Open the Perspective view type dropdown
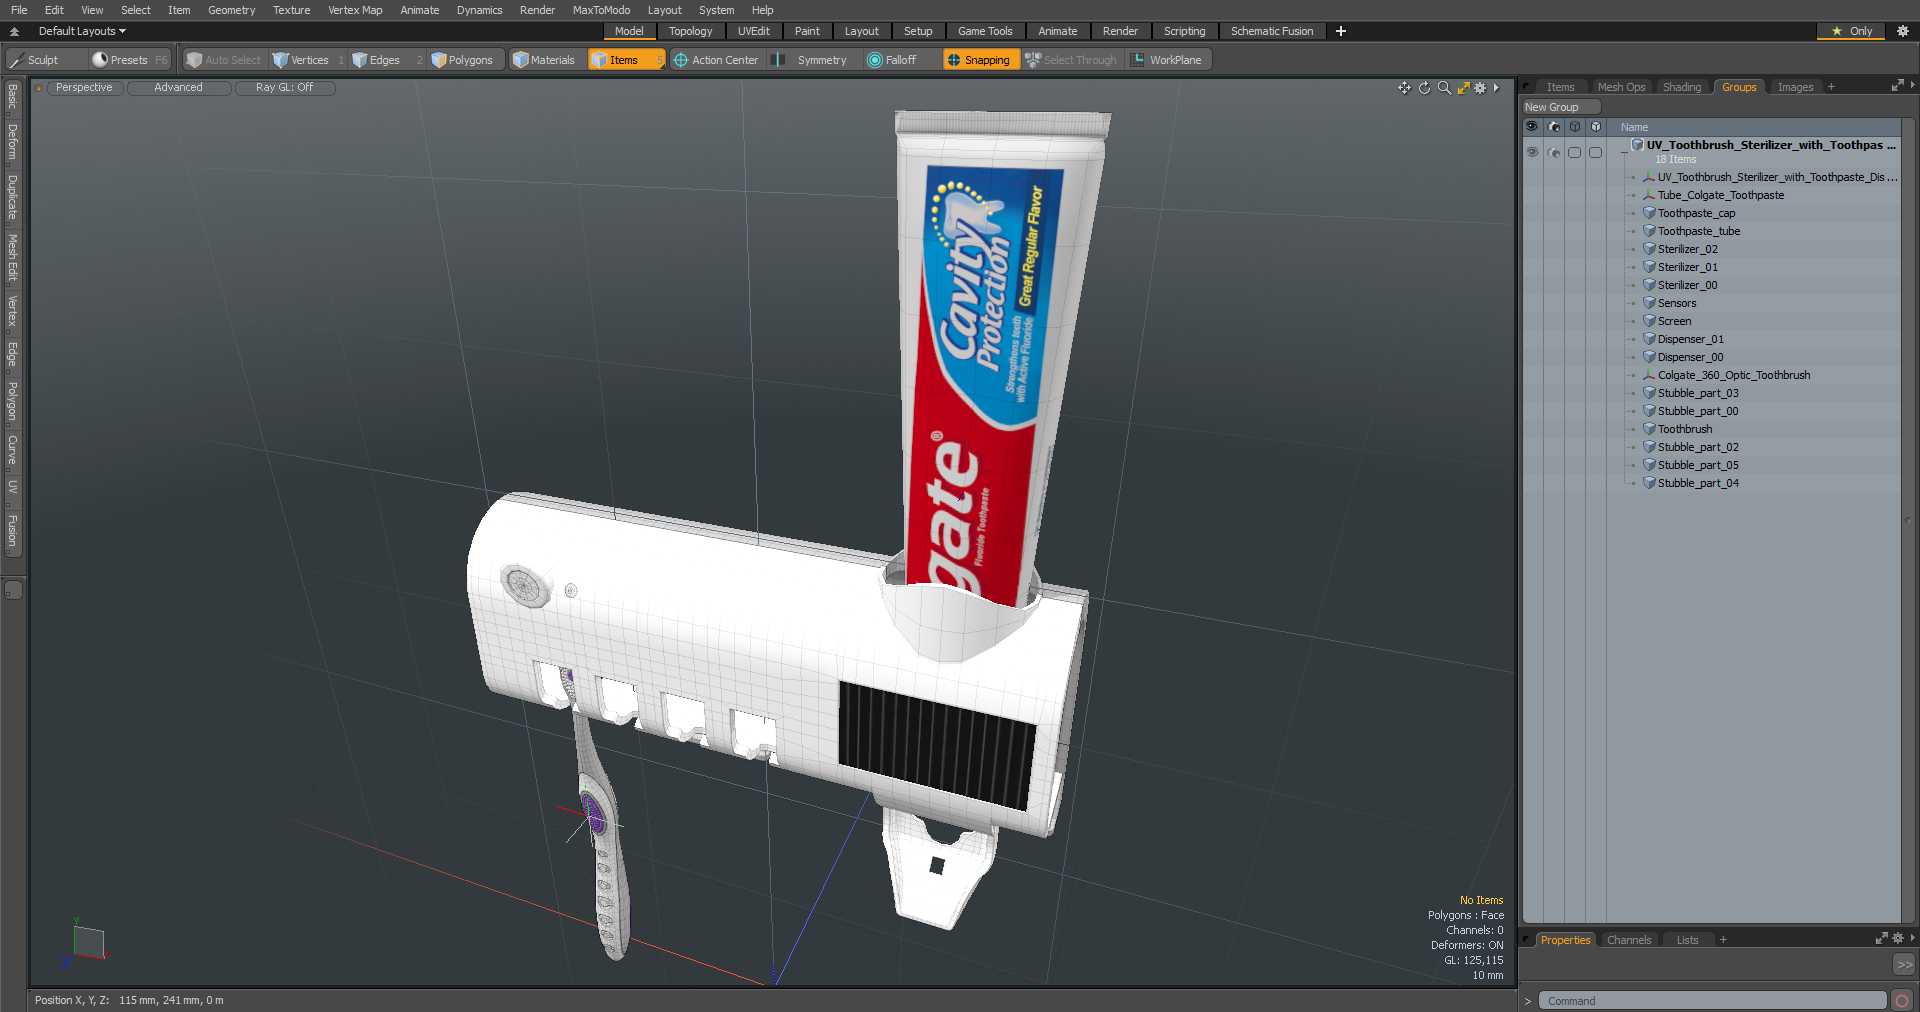 pyautogui.click(x=84, y=88)
